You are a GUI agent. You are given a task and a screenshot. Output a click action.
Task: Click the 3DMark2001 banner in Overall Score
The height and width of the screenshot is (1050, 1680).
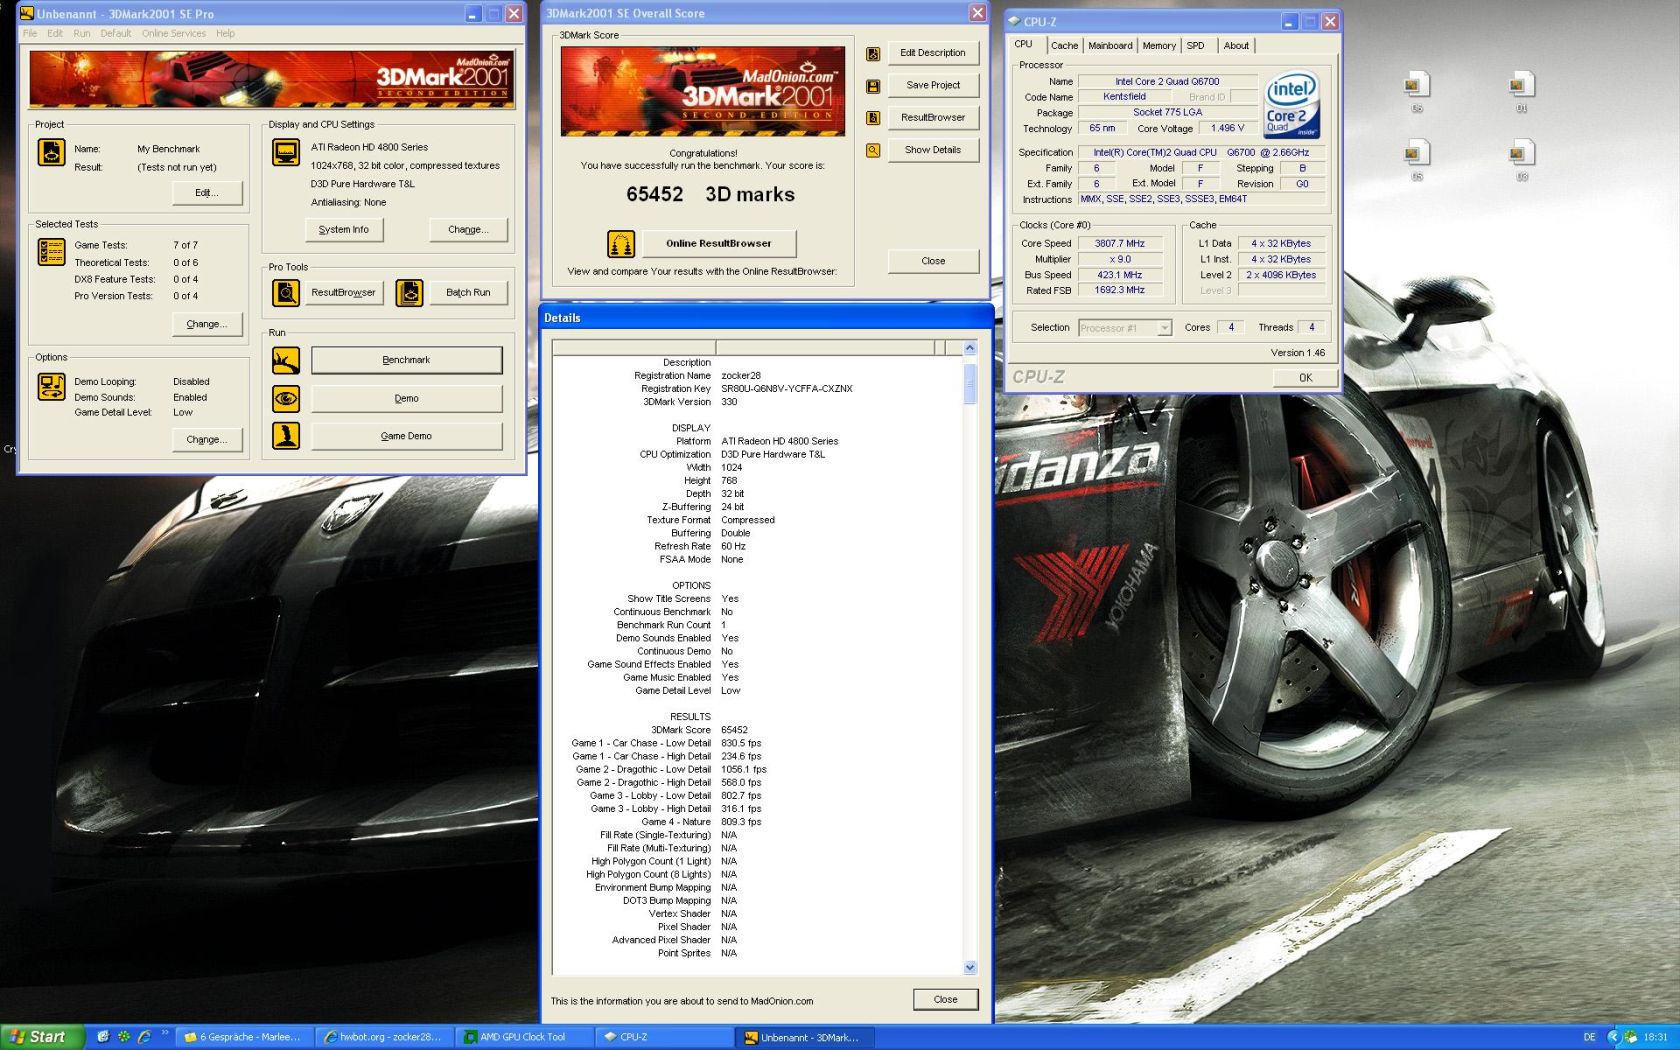pos(703,91)
